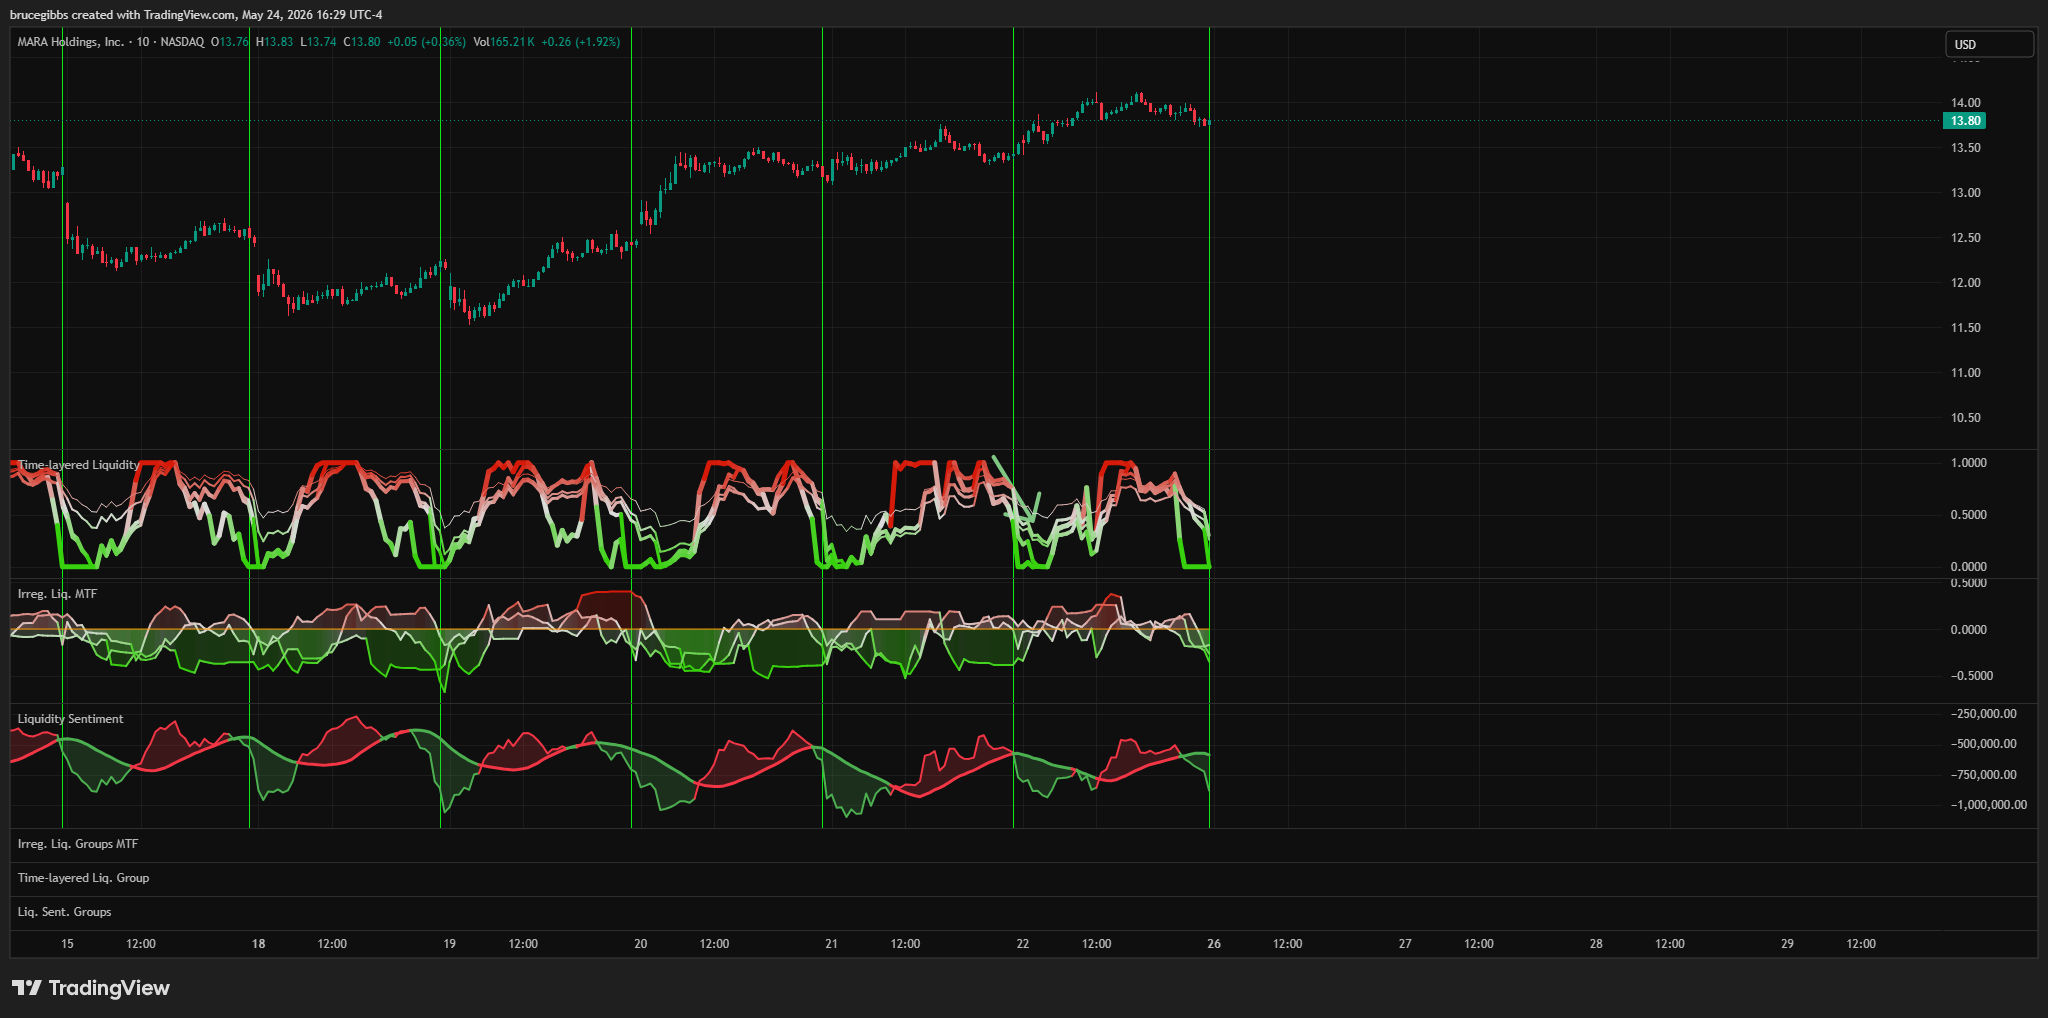
Task: Click the Liquidity Sentiment pane title
Action: click(x=70, y=719)
